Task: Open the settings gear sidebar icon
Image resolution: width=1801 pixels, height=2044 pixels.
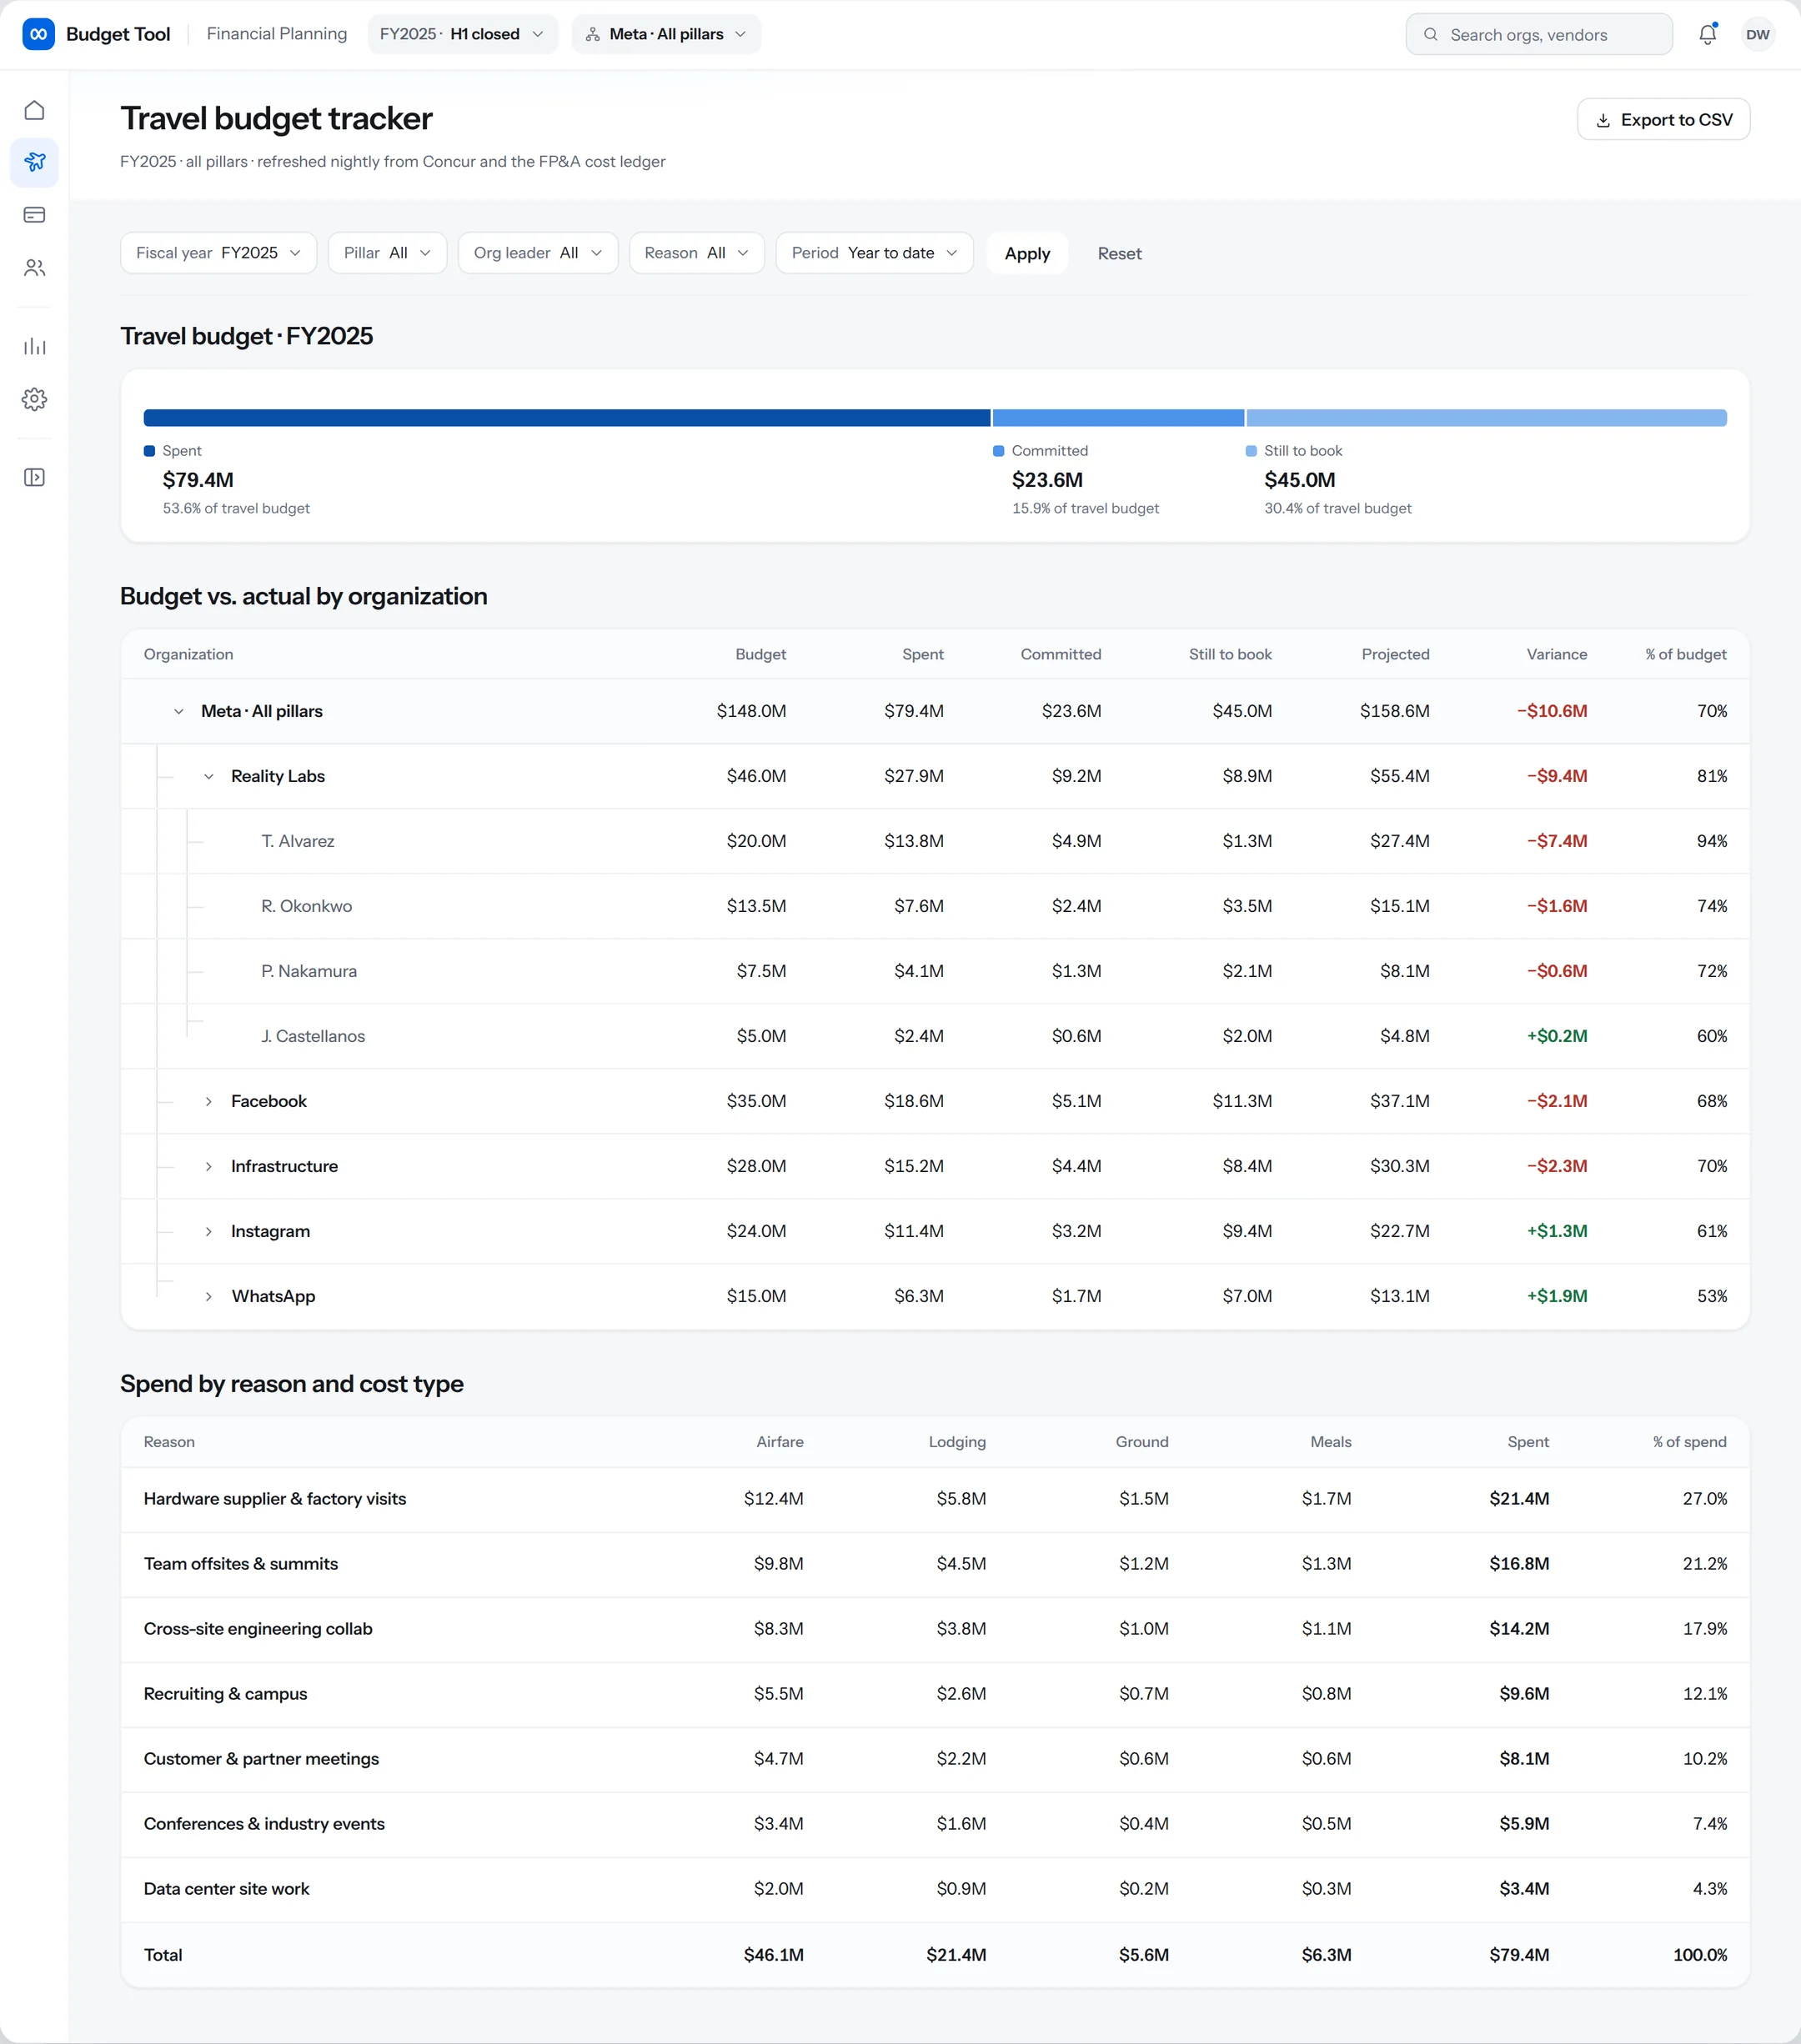Action: [34, 399]
